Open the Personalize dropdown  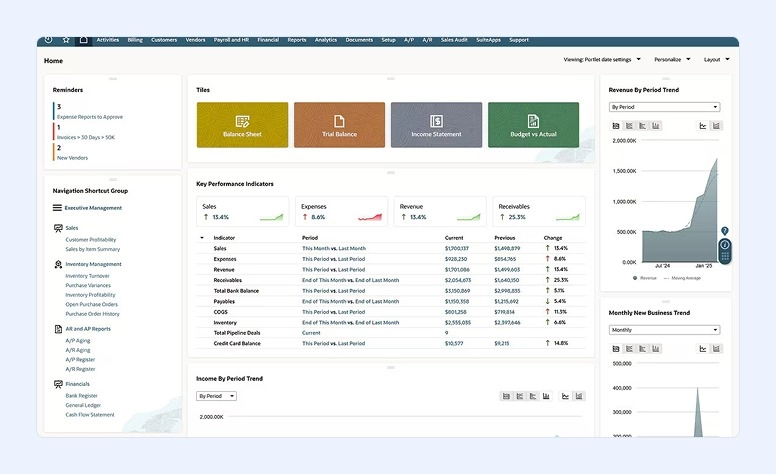[672, 59]
